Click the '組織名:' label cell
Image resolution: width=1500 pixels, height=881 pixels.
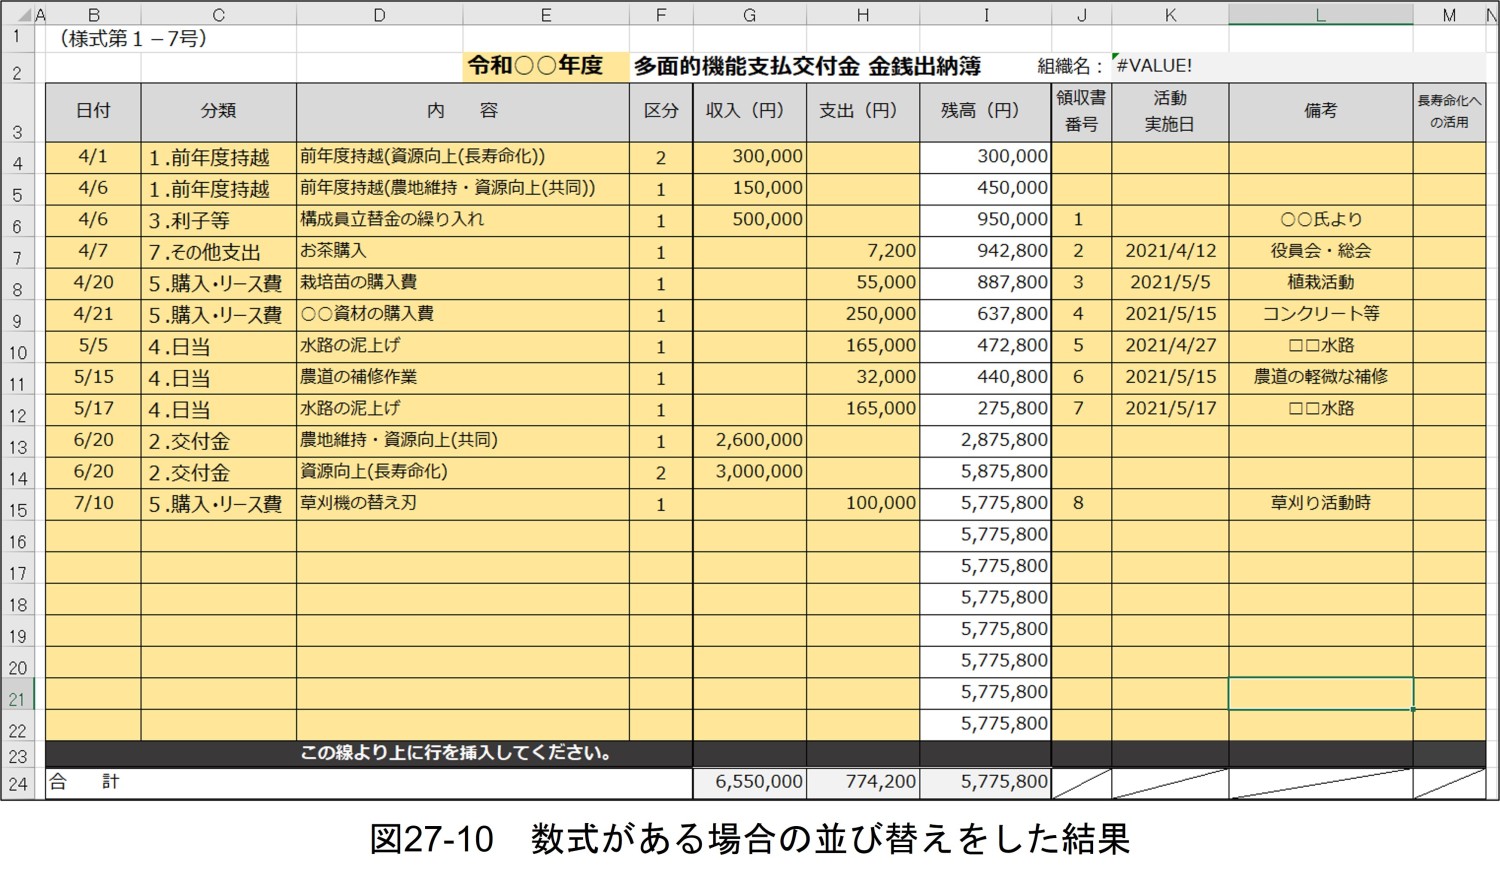[1071, 66]
